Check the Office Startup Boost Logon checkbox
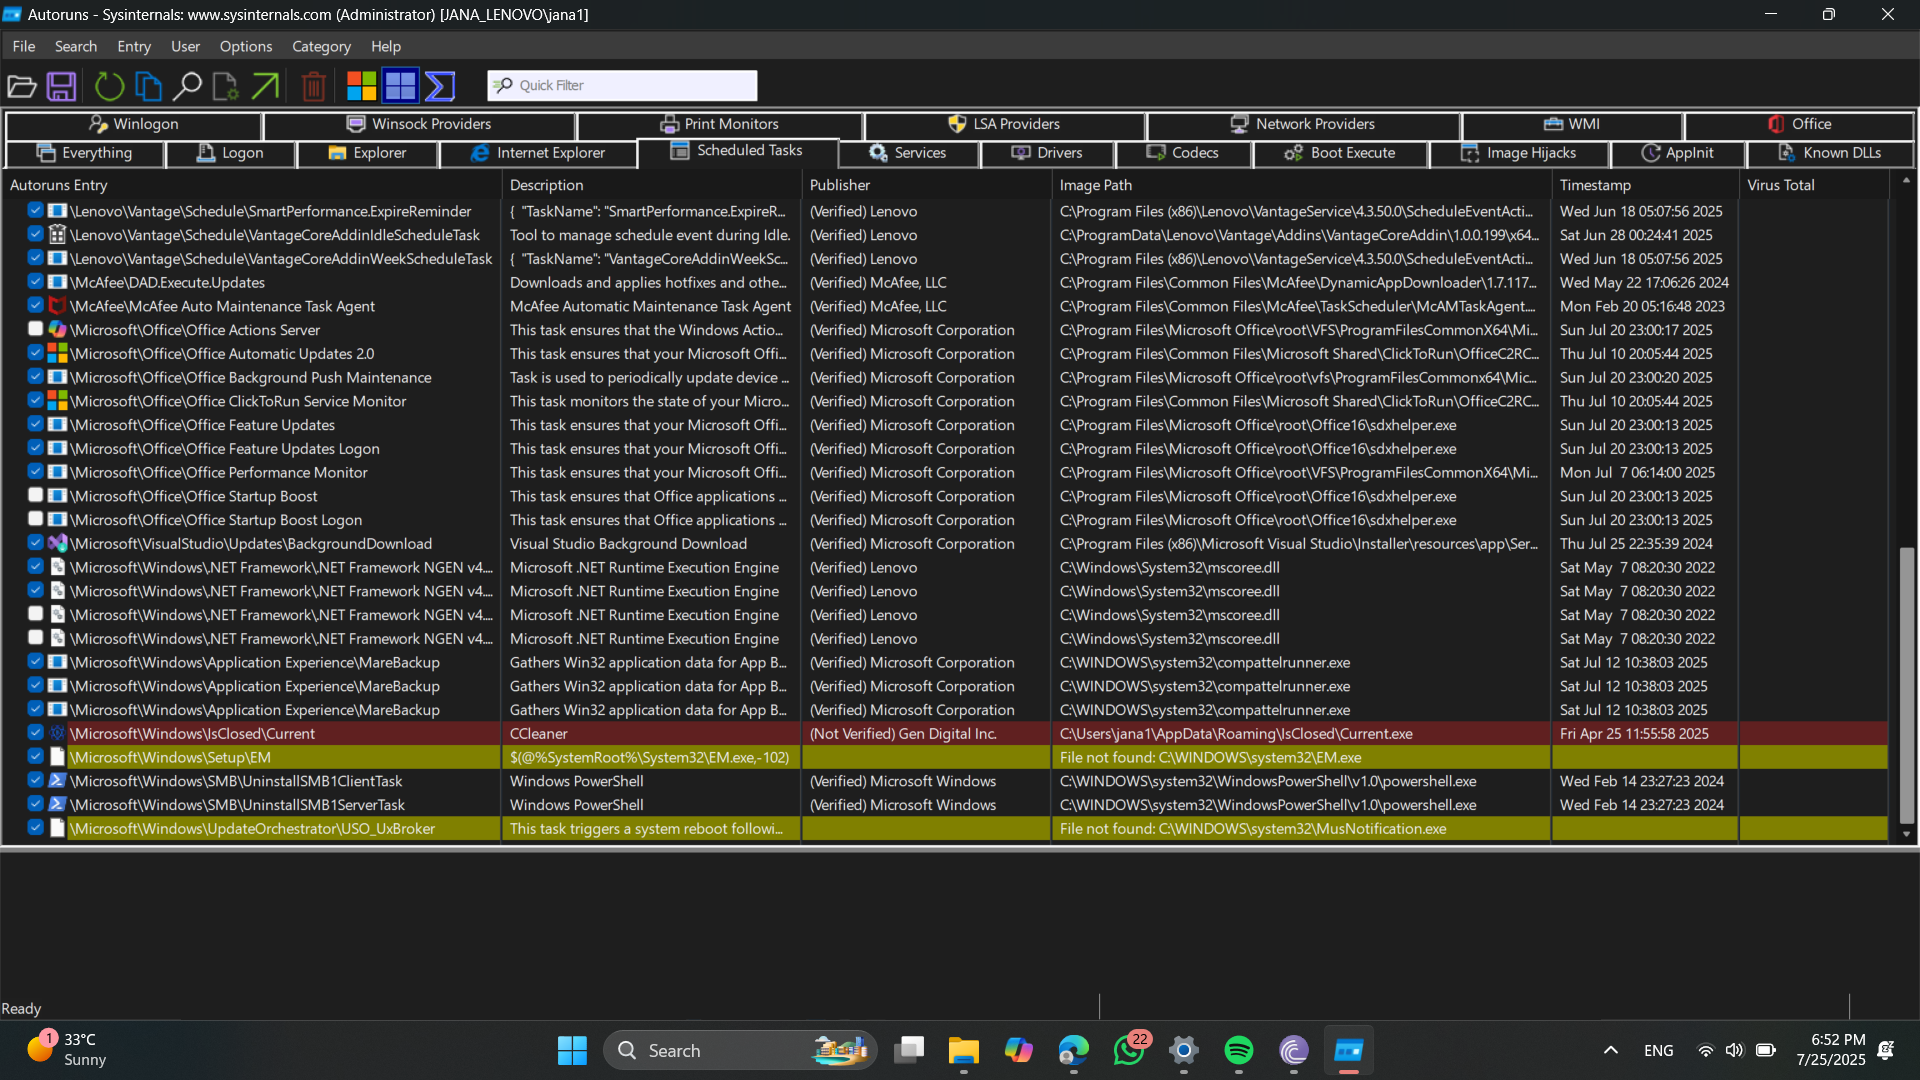The width and height of the screenshot is (1920, 1080). click(x=35, y=519)
